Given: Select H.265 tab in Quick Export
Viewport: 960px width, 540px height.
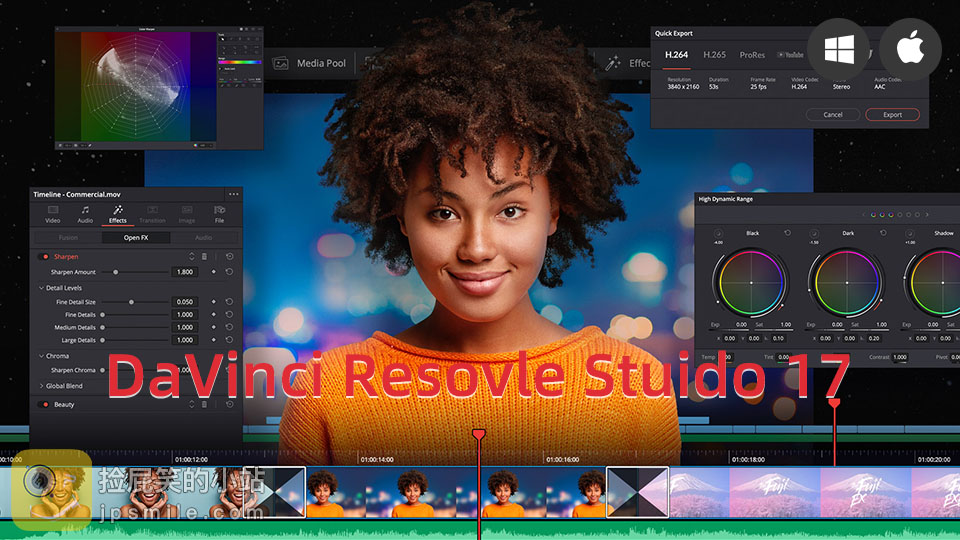Looking at the screenshot, I should [x=714, y=54].
